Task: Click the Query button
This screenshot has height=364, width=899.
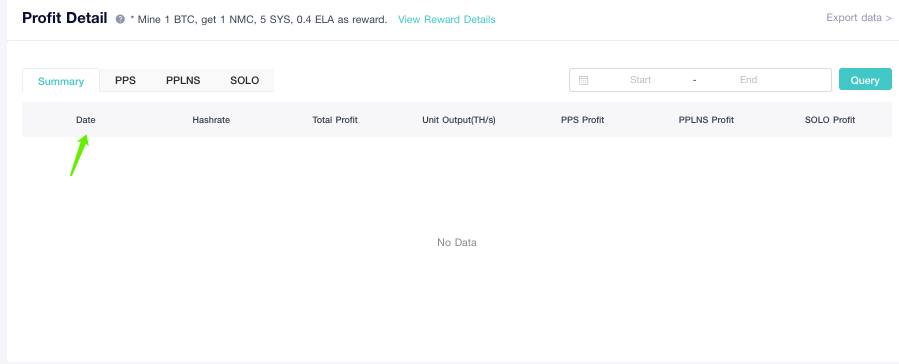Action: (x=865, y=80)
